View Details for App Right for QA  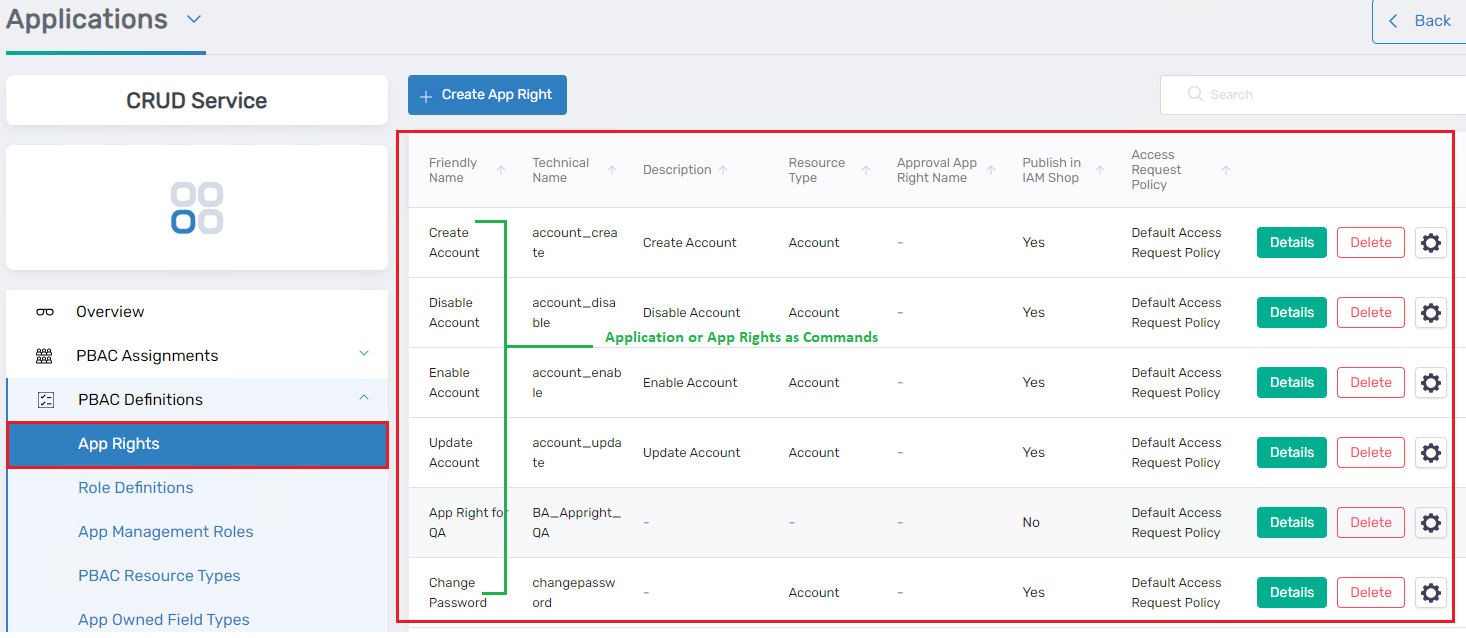[x=1292, y=523]
